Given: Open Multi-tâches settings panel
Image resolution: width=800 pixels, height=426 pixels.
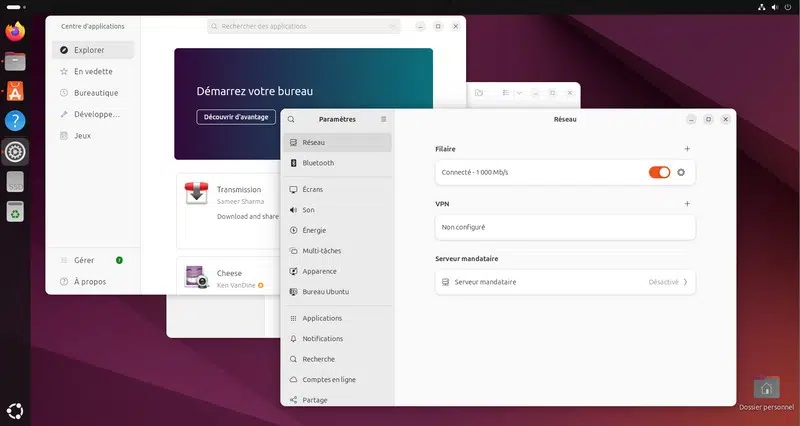Looking at the screenshot, I should click(x=337, y=251).
